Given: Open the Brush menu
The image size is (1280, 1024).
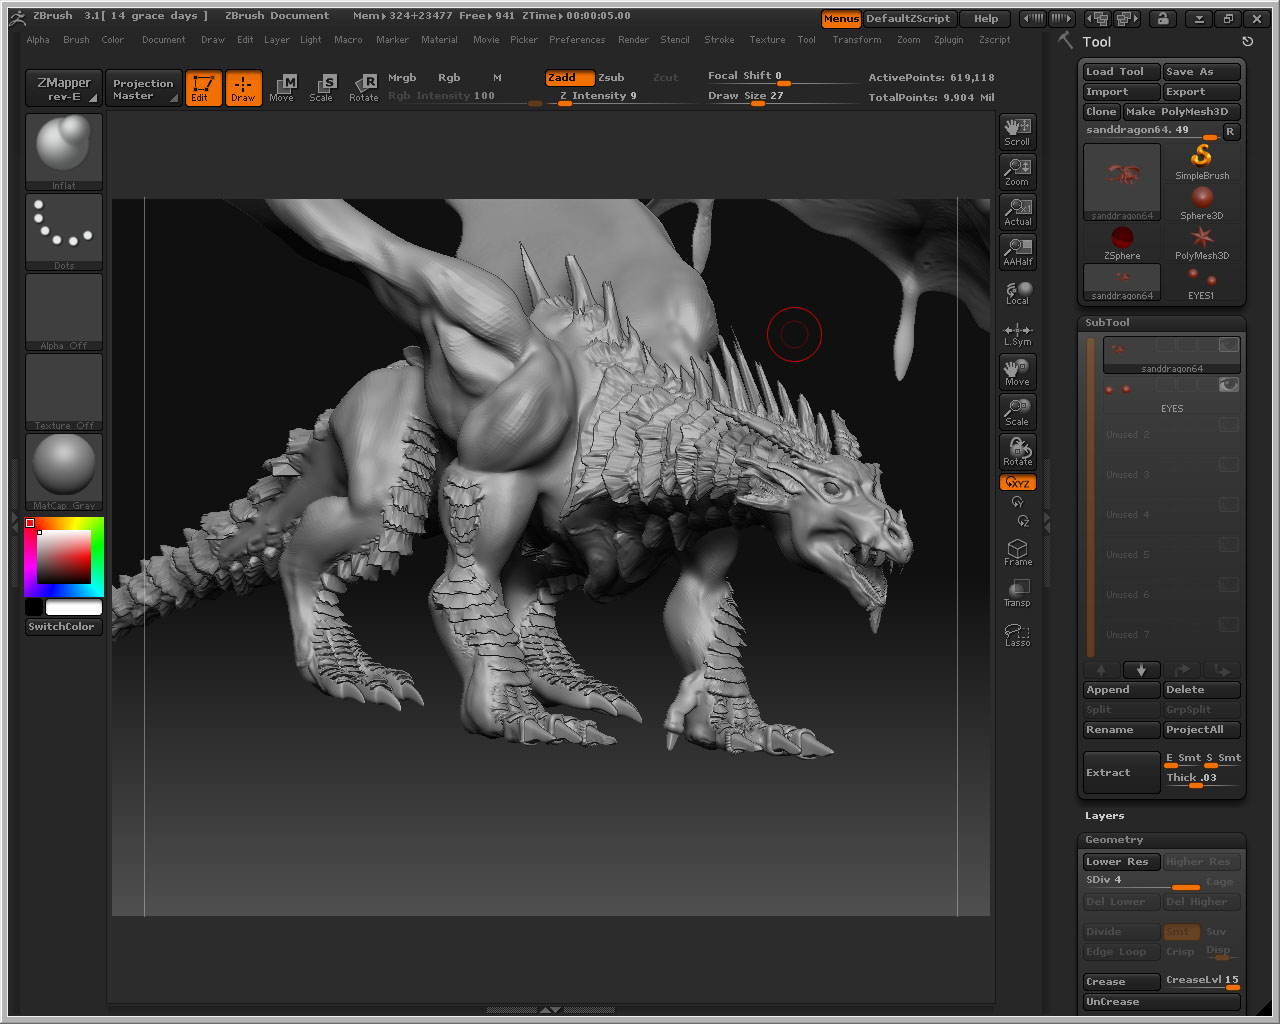Looking at the screenshot, I should (76, 40).
